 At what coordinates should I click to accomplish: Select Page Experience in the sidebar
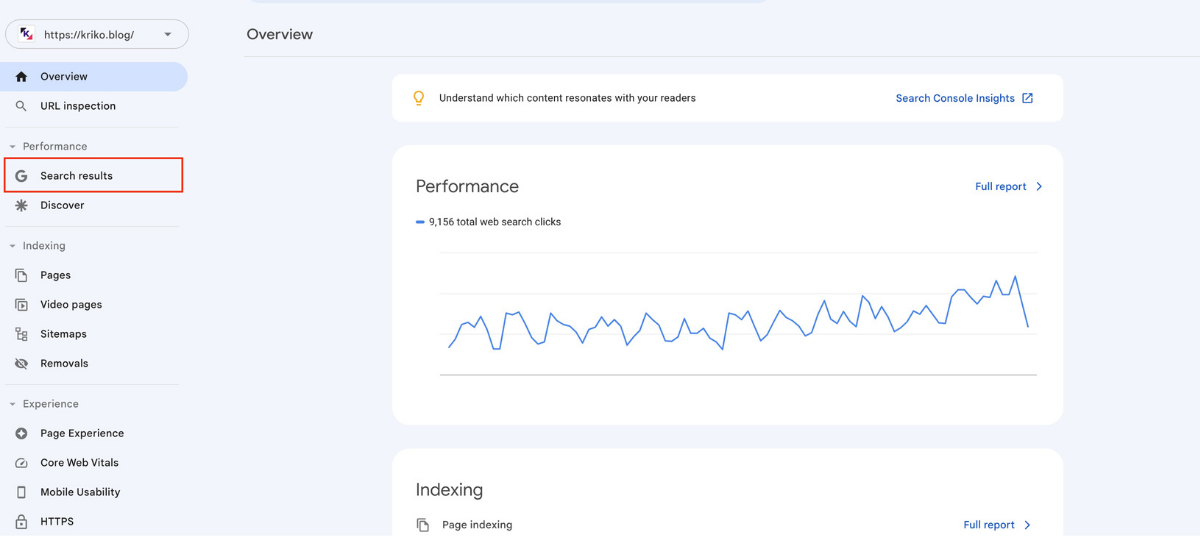click(82, 434)
